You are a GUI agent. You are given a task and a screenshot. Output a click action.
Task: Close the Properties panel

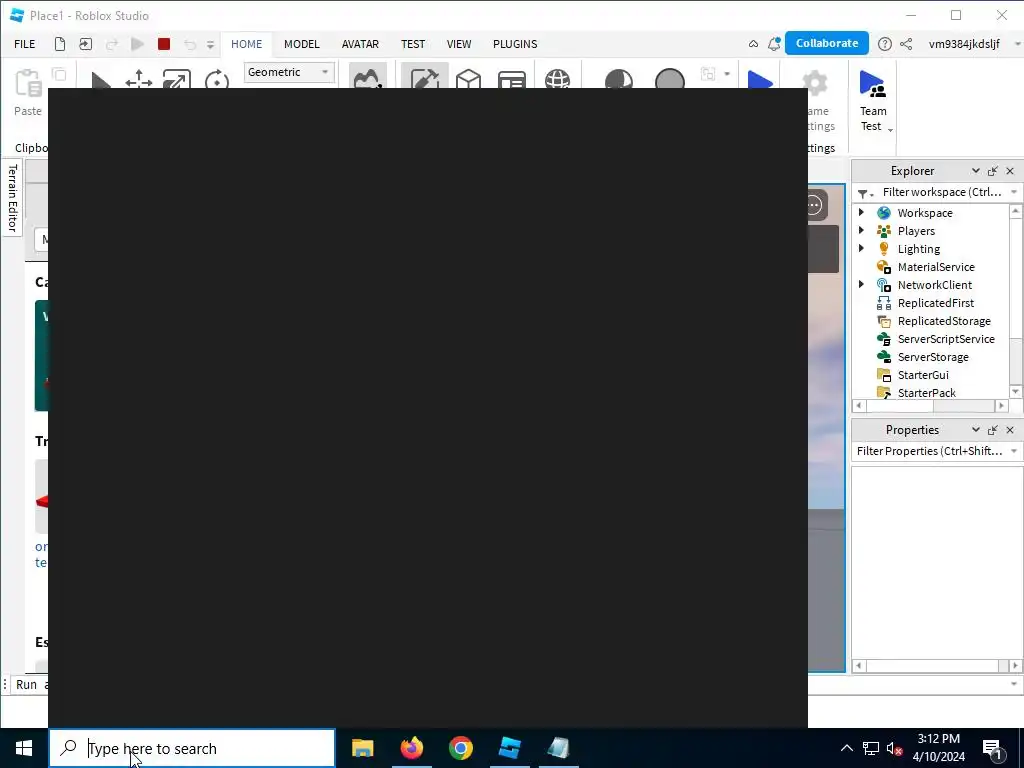(1010, 430)
